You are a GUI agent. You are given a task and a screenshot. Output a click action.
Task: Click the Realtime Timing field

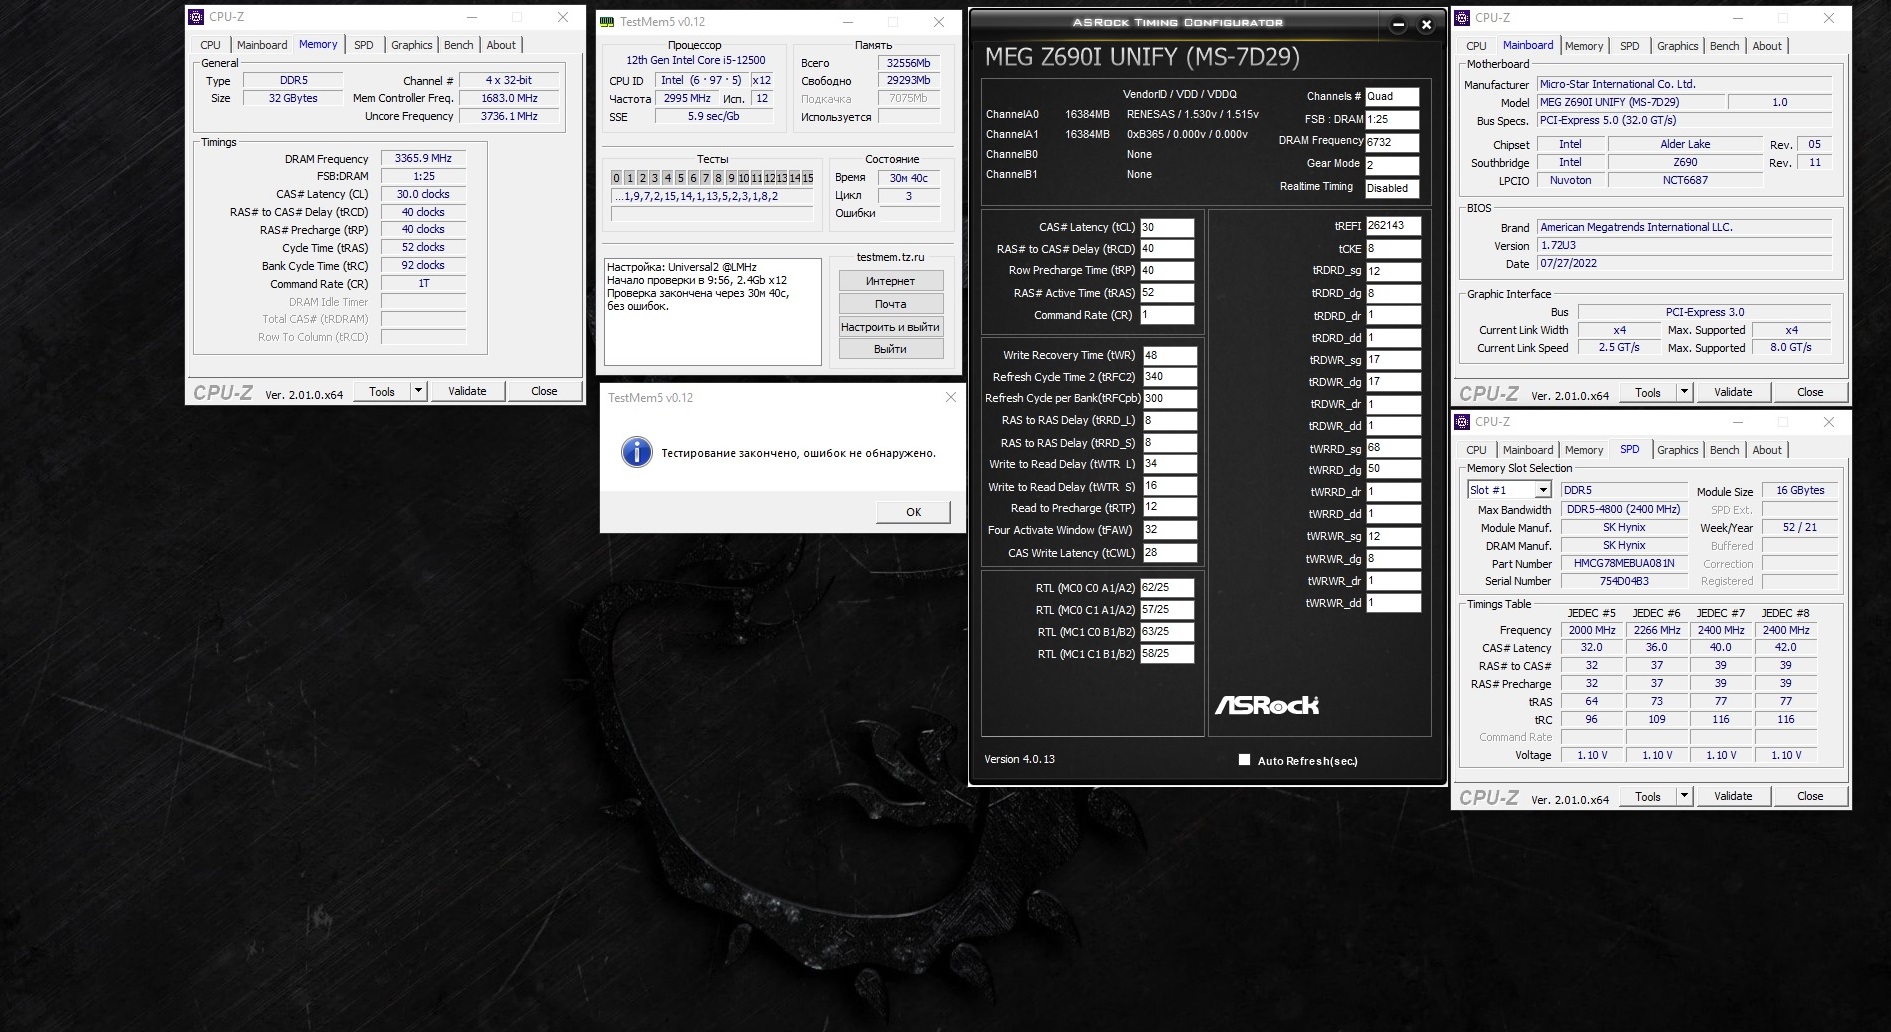1392,188
